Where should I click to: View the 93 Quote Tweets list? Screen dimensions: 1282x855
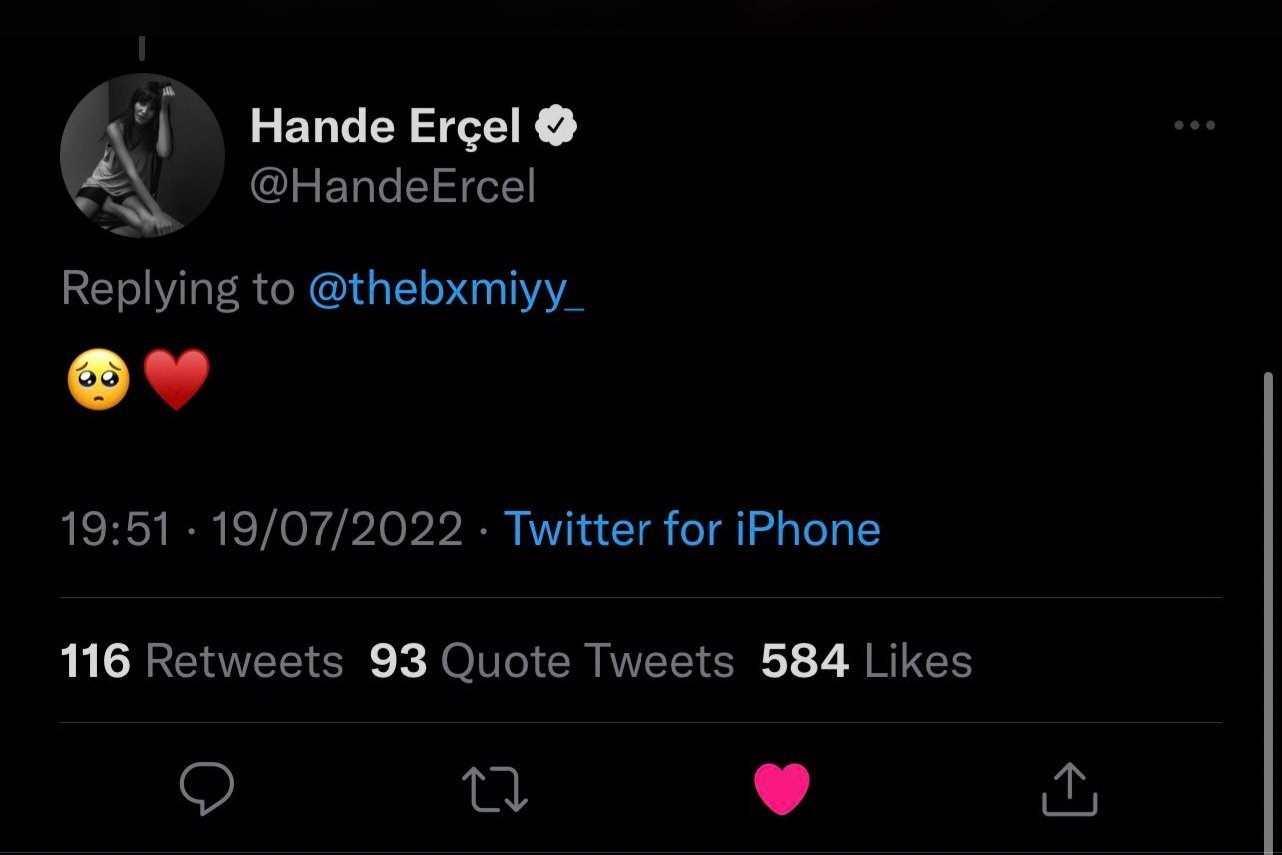552,661
